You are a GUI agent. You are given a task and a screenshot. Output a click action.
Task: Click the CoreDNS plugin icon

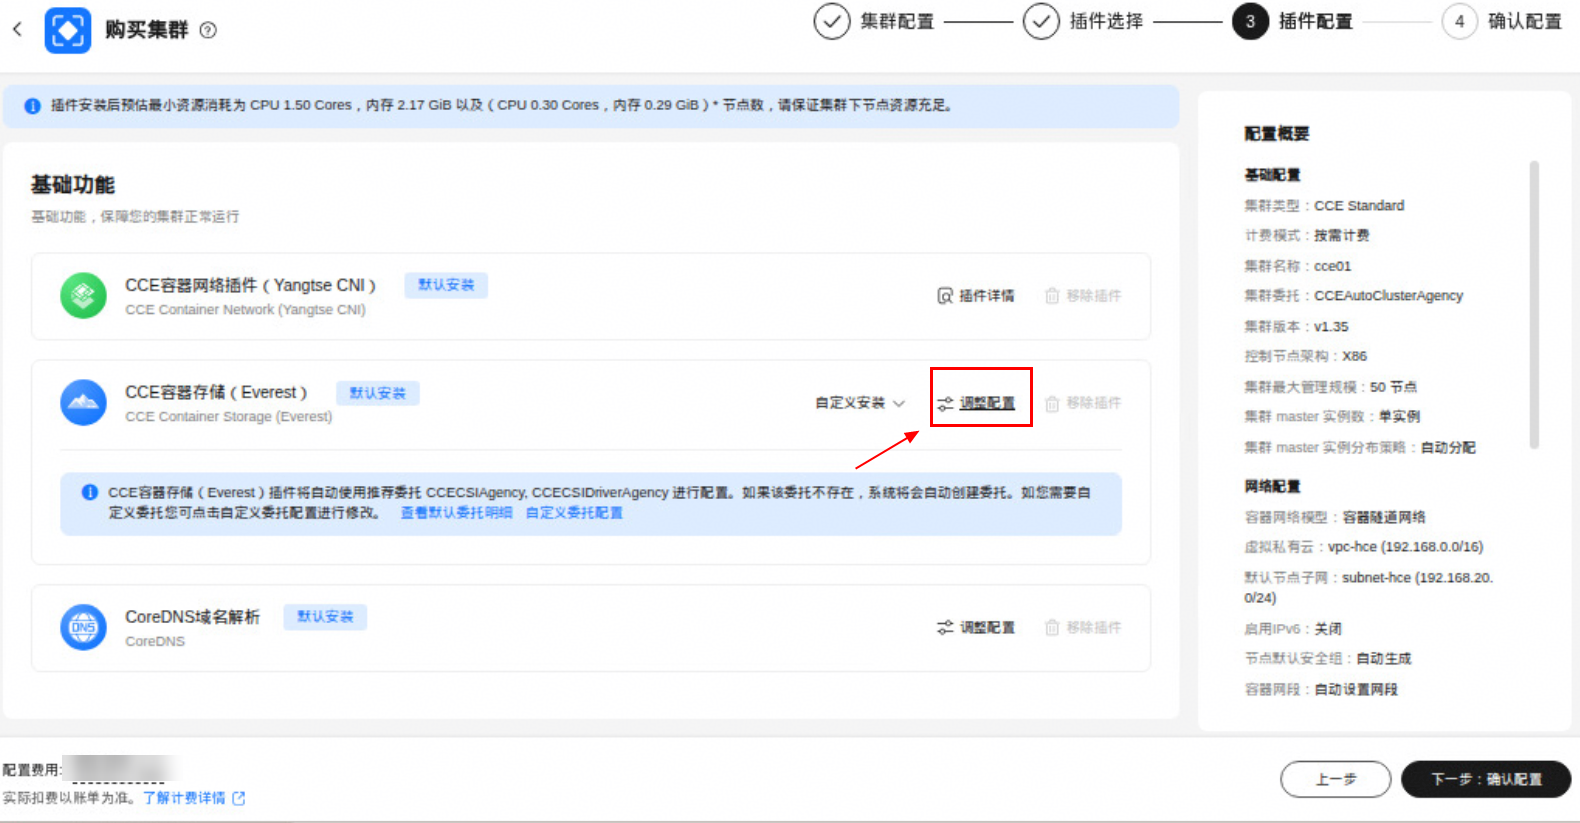(x=83, y=628)
